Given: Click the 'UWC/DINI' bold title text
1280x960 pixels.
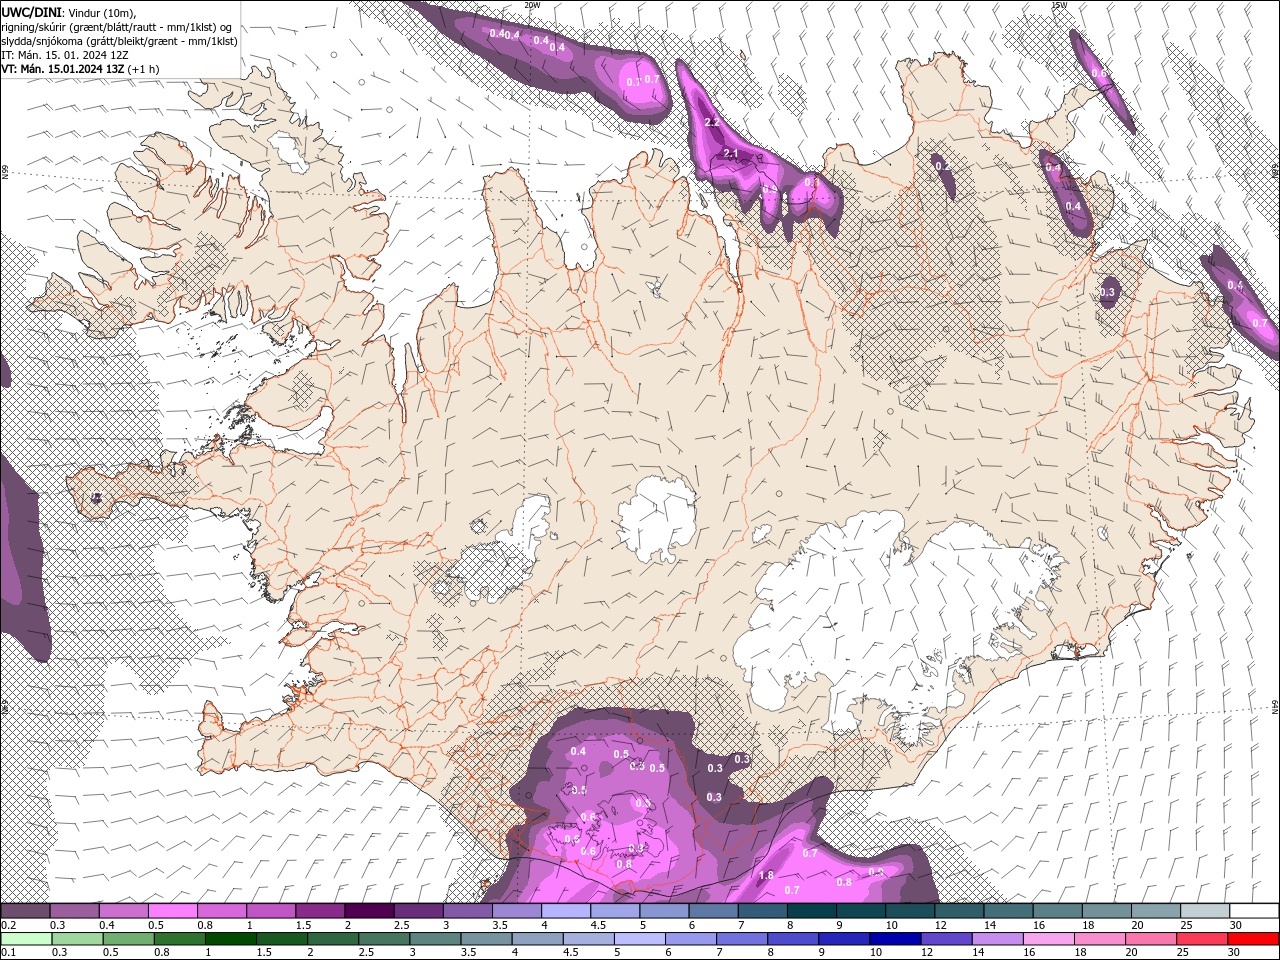Looking at the screenshot, I should click(x=30, y=12).
